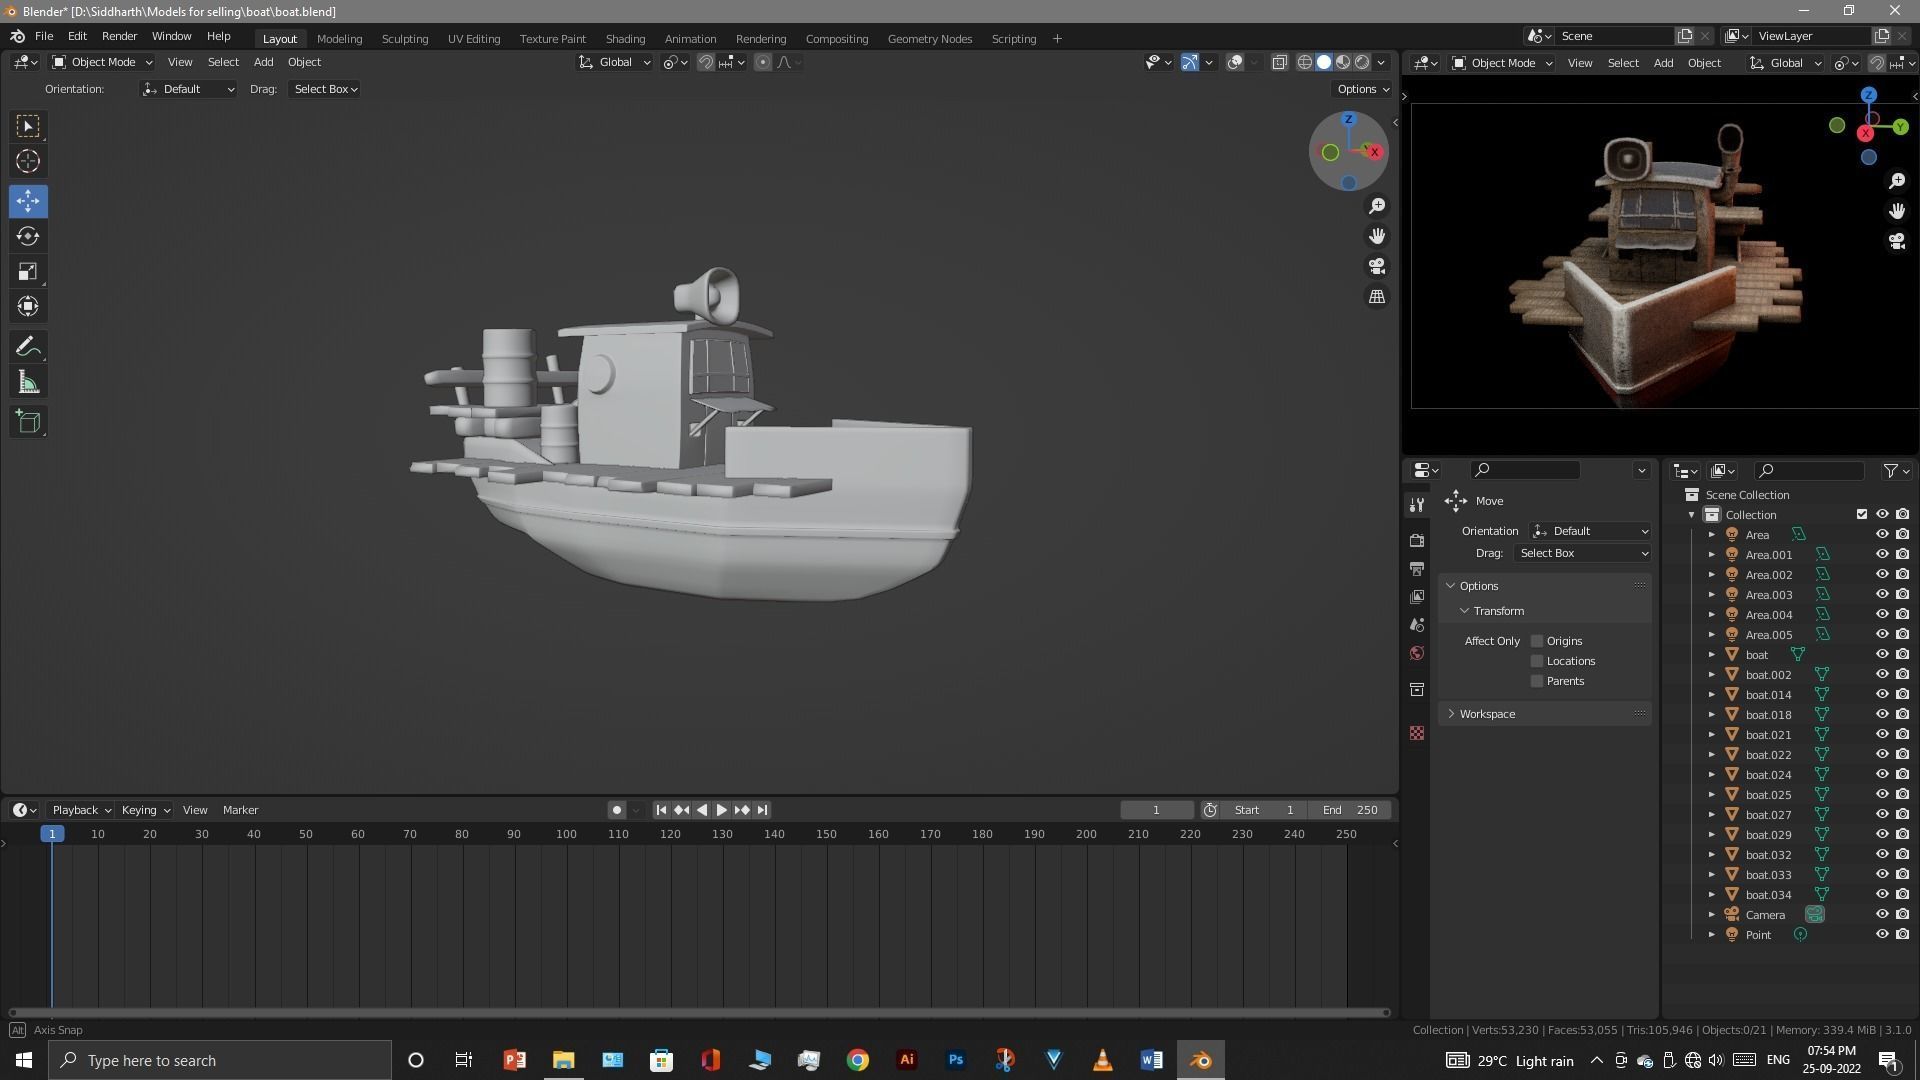Screen dimensions: 1920x1080
Task: Open Chrome from the Windows taskbar
Action: click(x=858, y=1060)
